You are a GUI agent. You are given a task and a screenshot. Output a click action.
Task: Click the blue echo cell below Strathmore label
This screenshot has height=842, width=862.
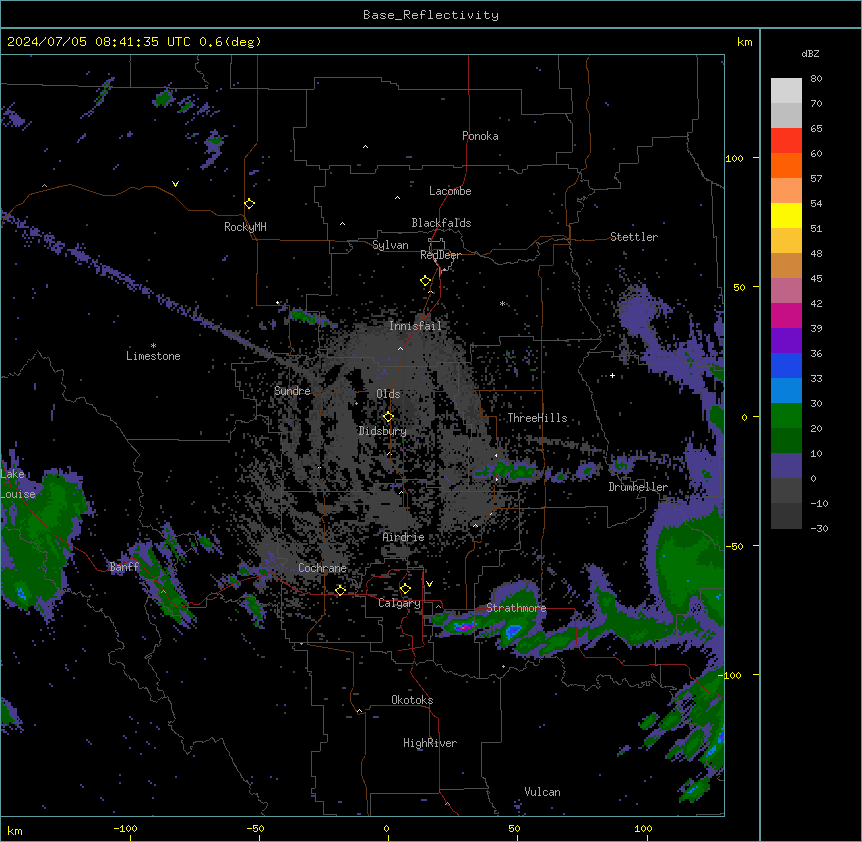513,631
